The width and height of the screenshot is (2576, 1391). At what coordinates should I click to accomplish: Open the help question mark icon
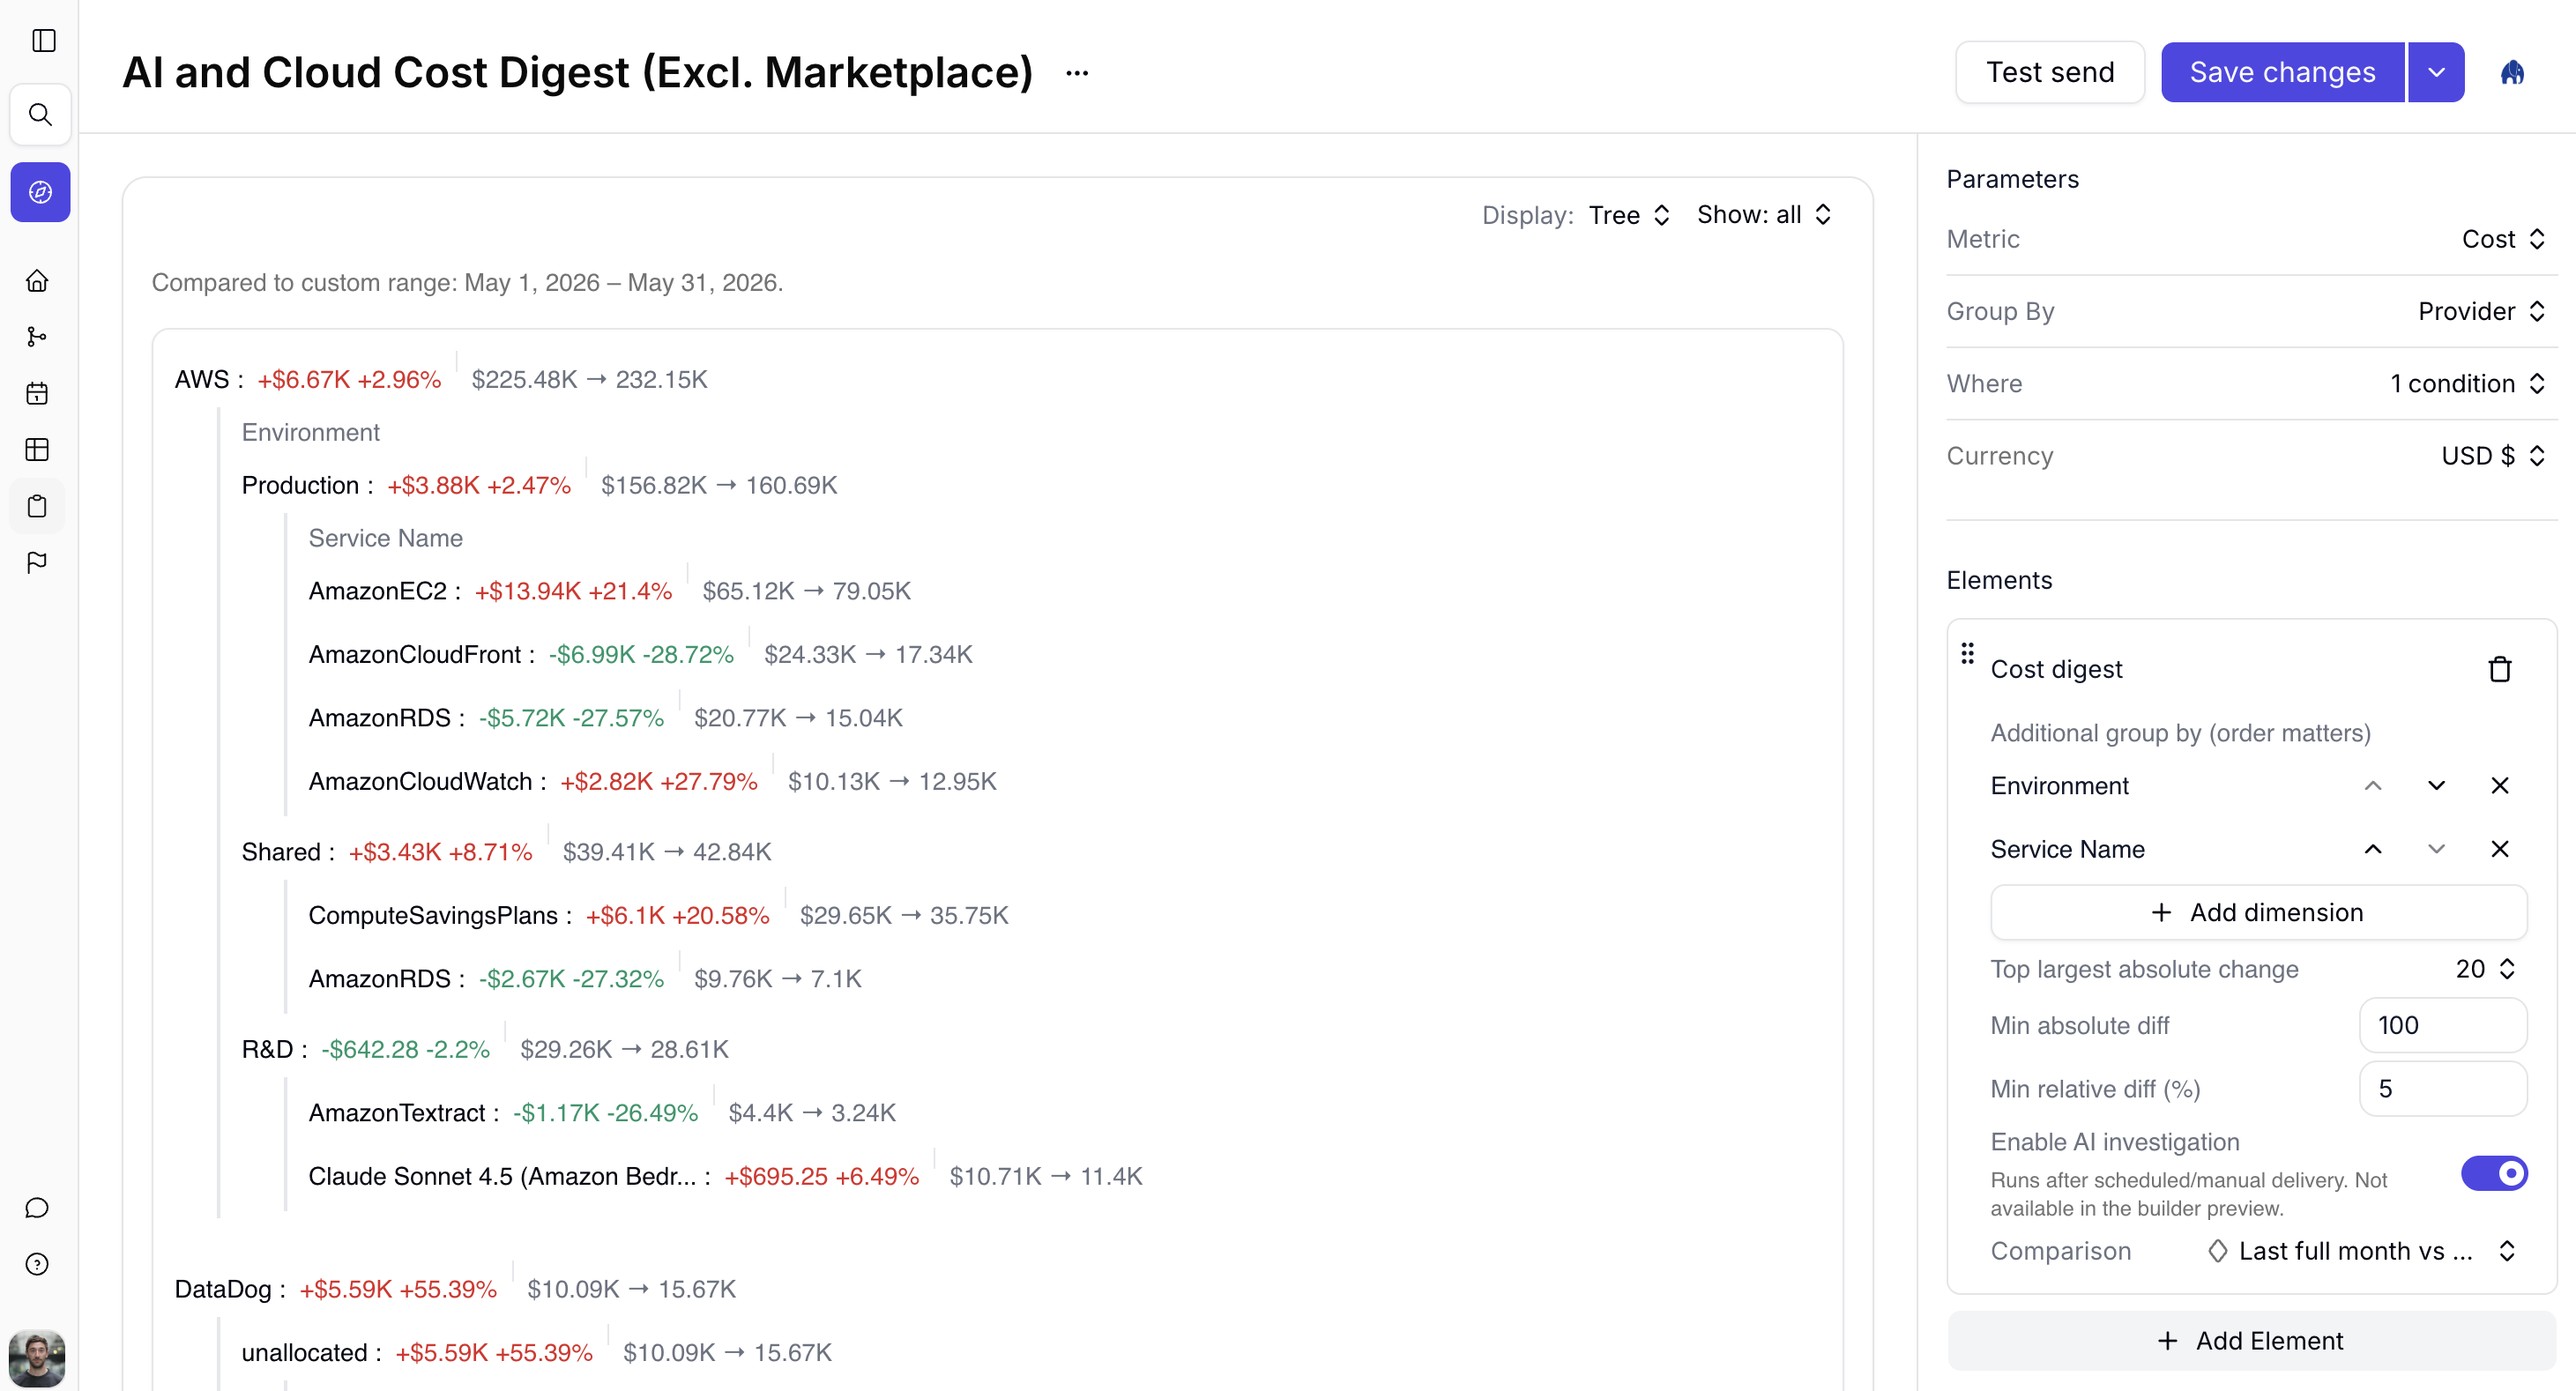coord(37,1264)
